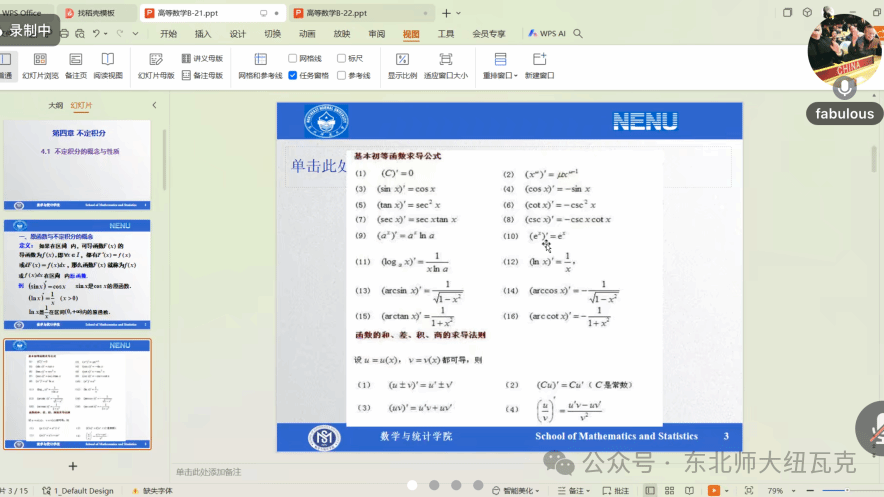Open the Animation (动画) ribbon tab
This screenshot has height=497, width=884.
(307, 34)
